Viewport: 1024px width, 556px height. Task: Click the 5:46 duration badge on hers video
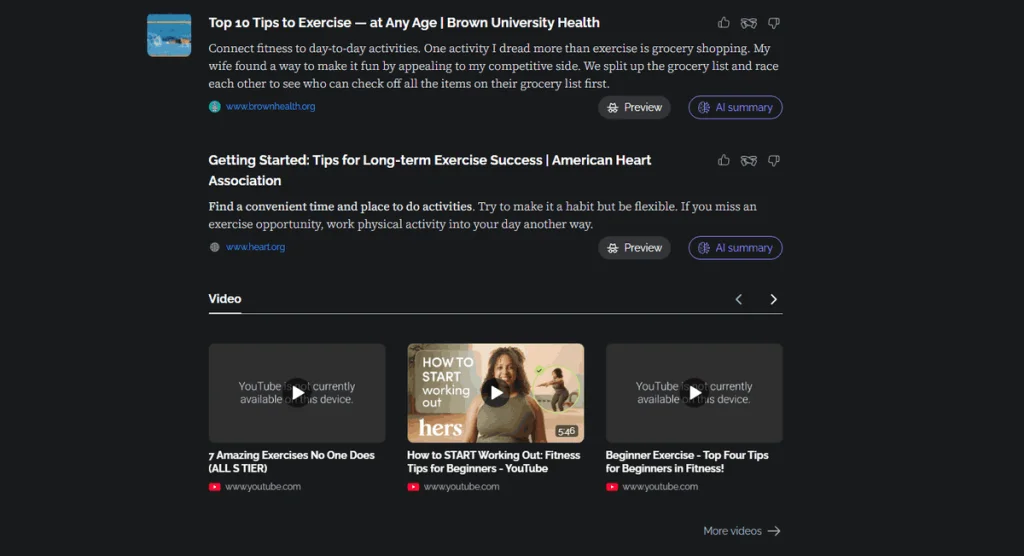(x=566, y=431)
